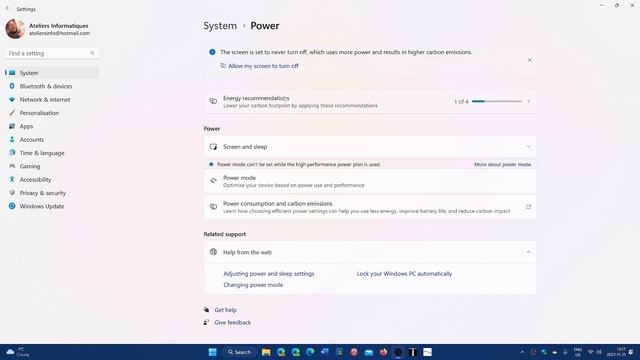Click the Help from the web globe icon
The width and height of the screenshot is (640, 360).
coord(213,252)
